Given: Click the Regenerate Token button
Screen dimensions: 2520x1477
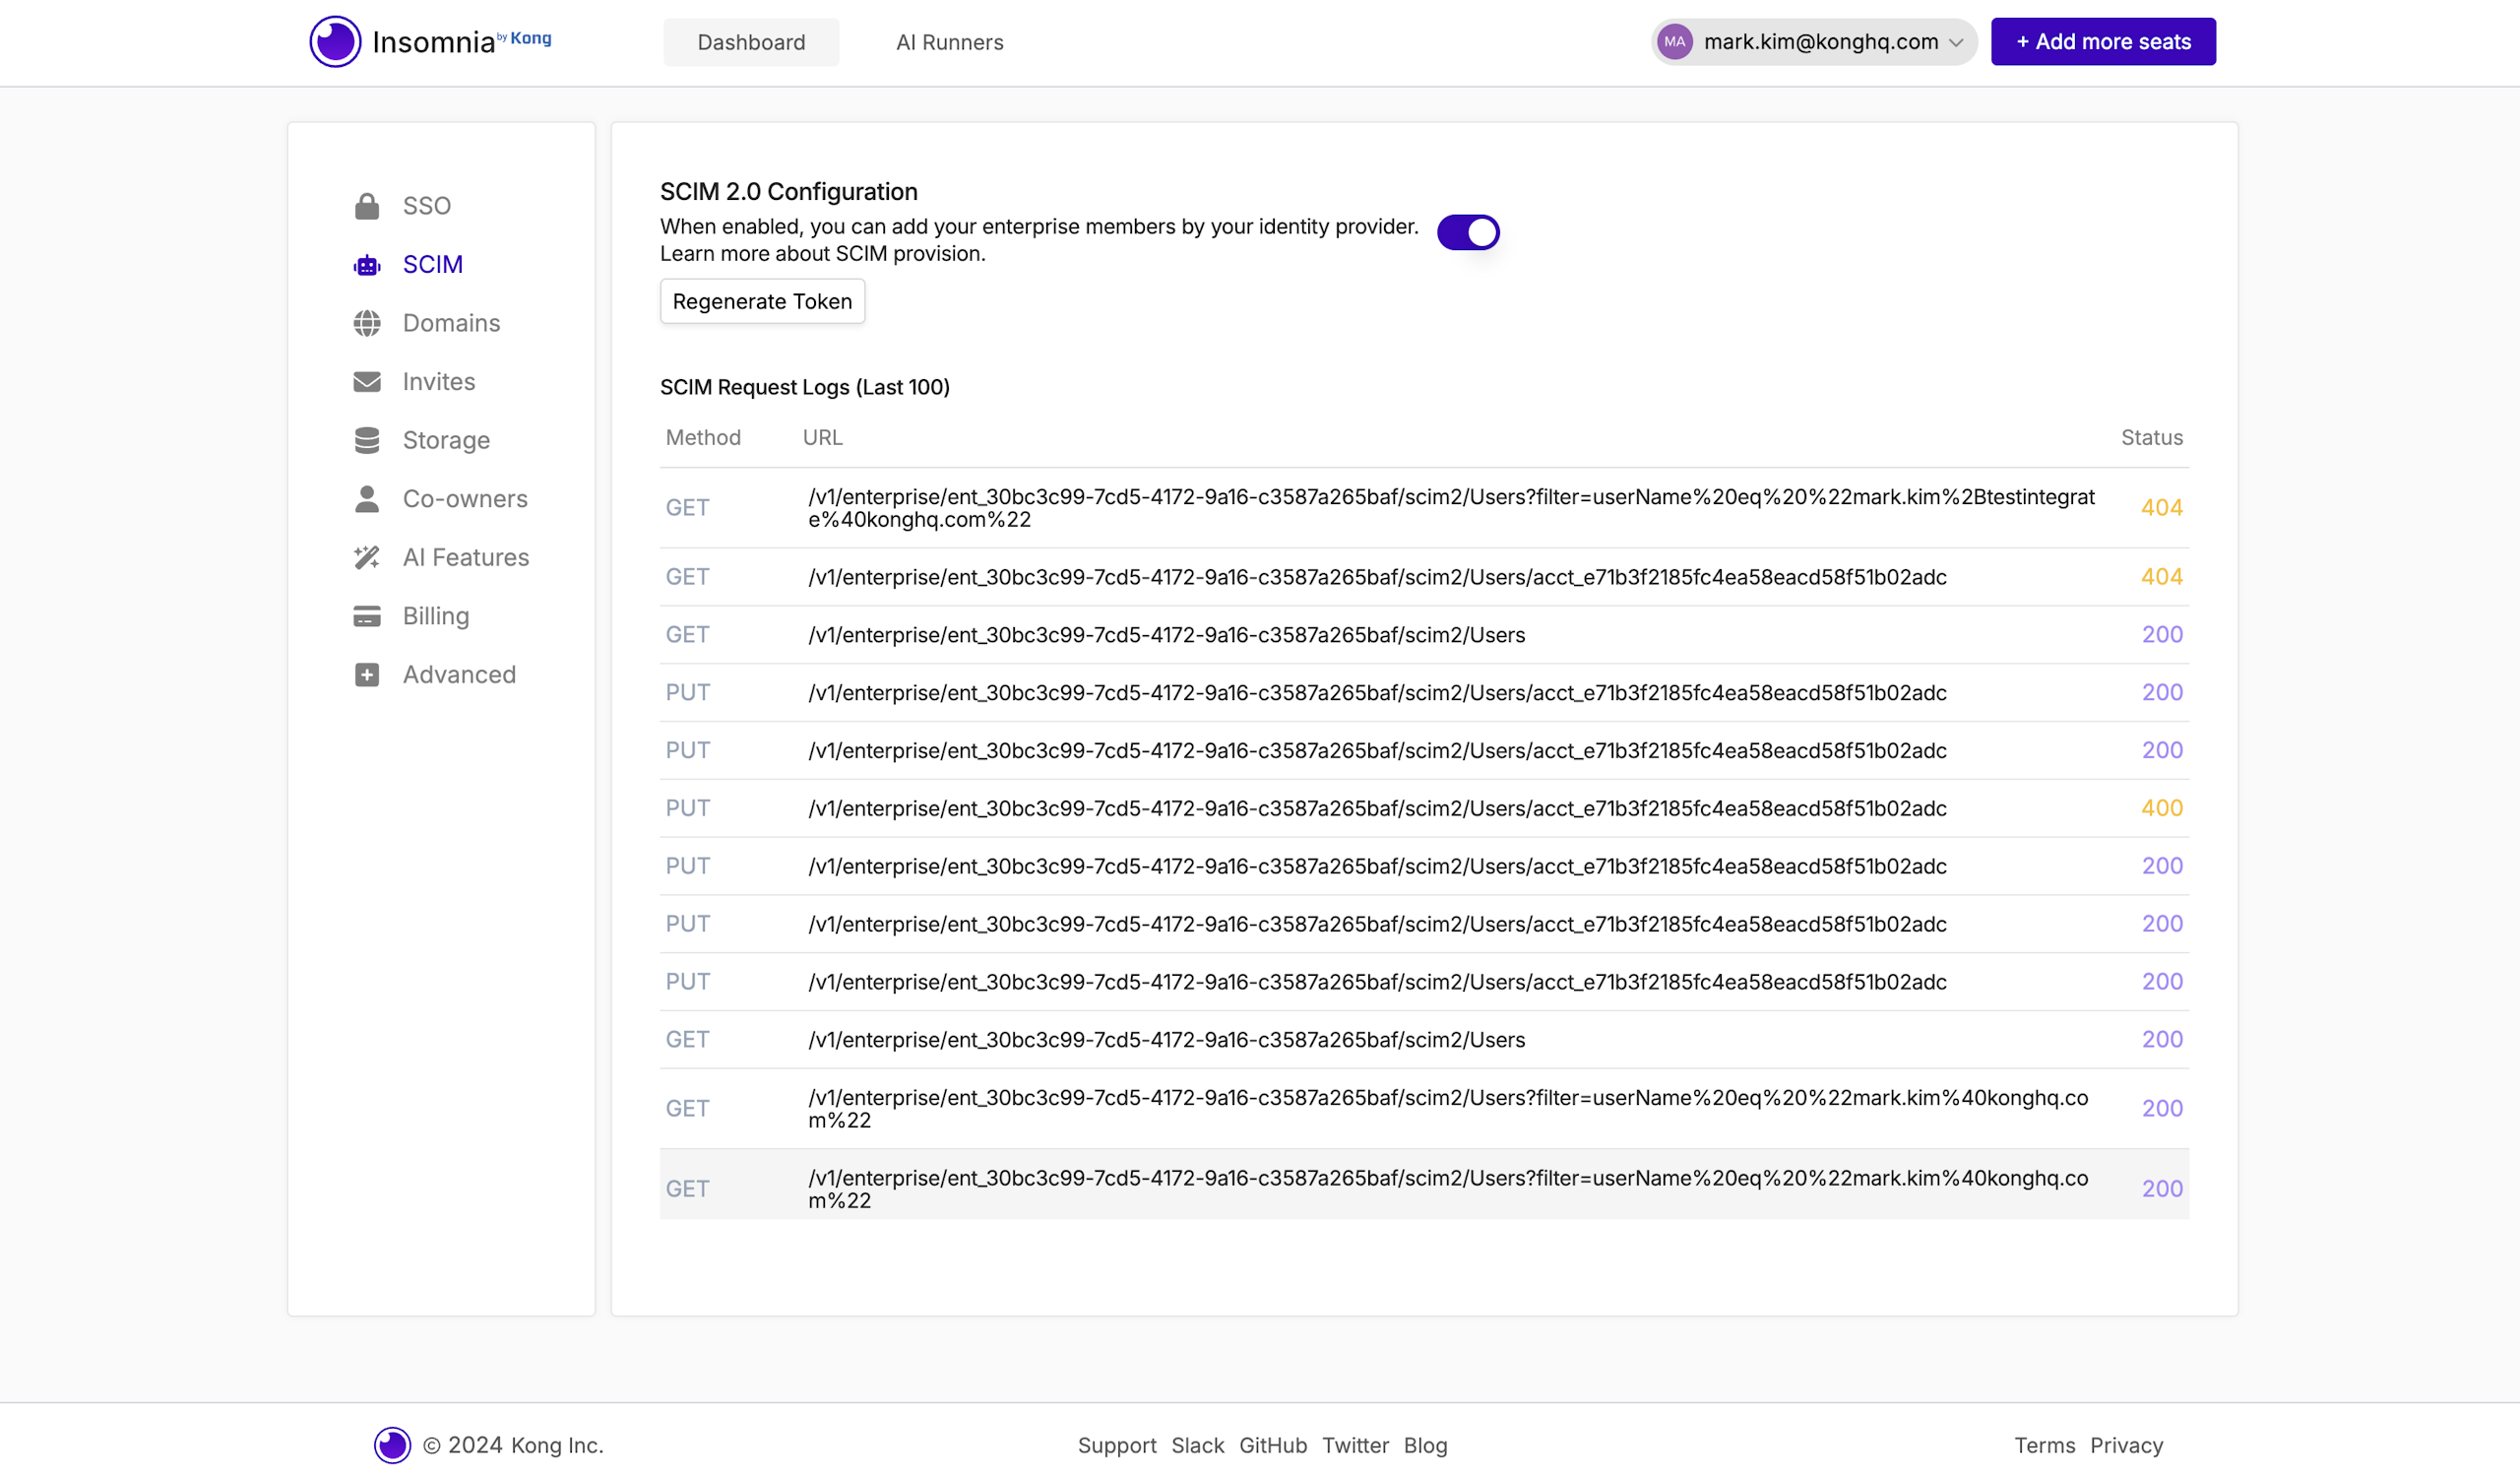Looking at the screenshot, I should point(762,301).
